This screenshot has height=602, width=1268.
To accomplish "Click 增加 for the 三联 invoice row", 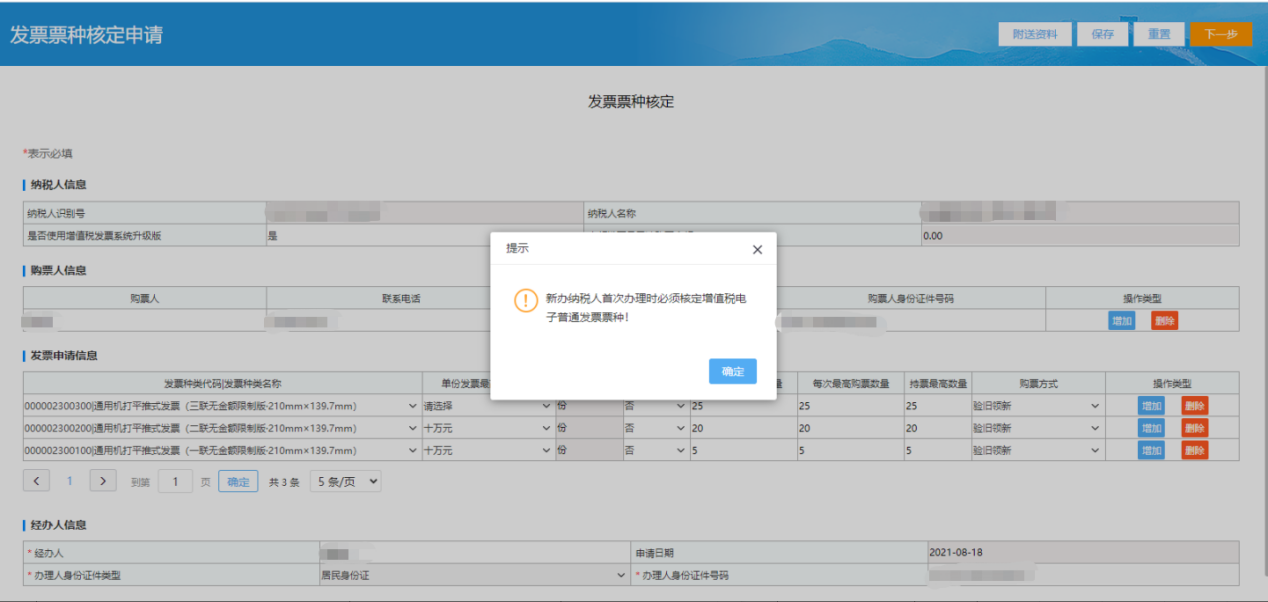I will (1151, 406).
